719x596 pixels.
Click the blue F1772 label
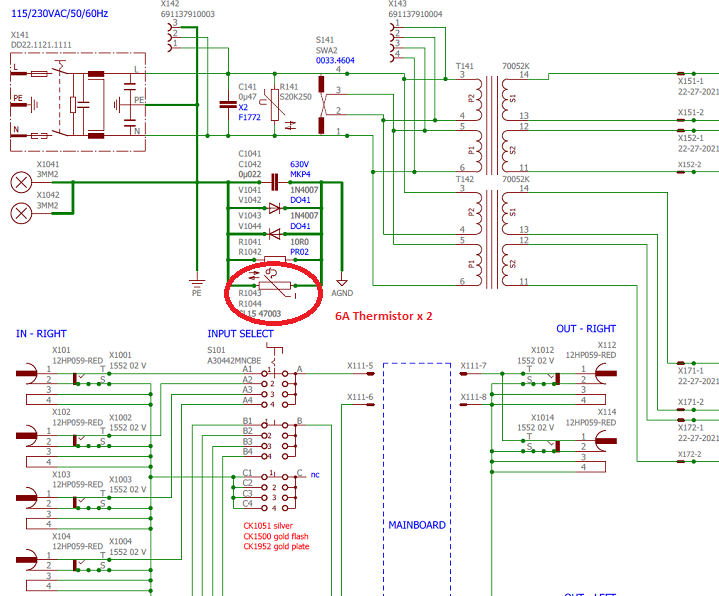[249, 117]
